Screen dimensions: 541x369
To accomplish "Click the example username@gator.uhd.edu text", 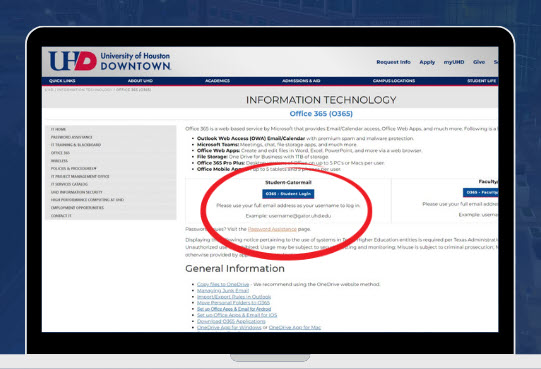I will point(288,216).
